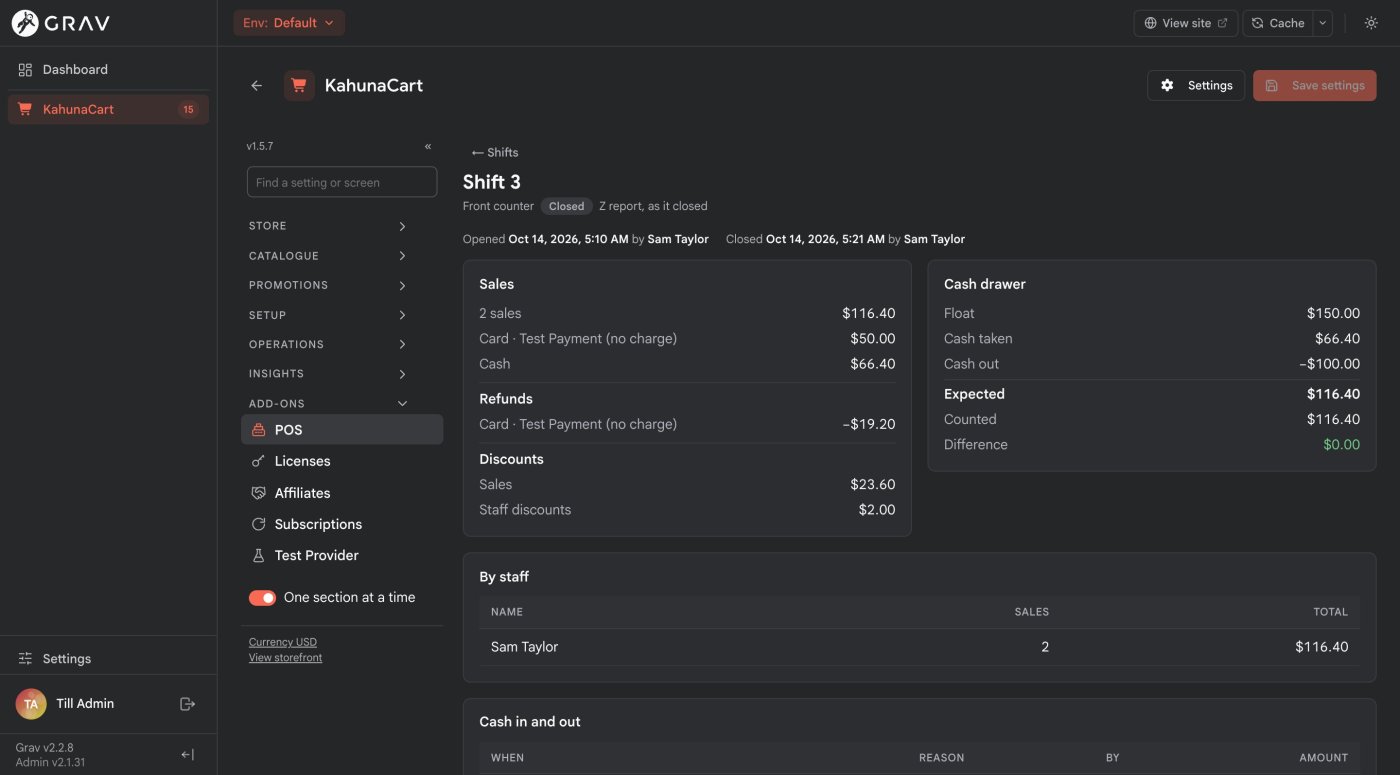Expand the PROMOTIONS section
The width and height of the screenshot is (1400, 775).
coord(328,285)
